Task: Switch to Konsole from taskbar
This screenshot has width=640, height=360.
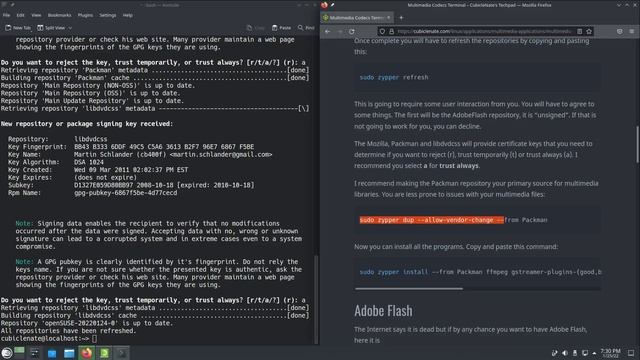Action: tap(122, 353)
